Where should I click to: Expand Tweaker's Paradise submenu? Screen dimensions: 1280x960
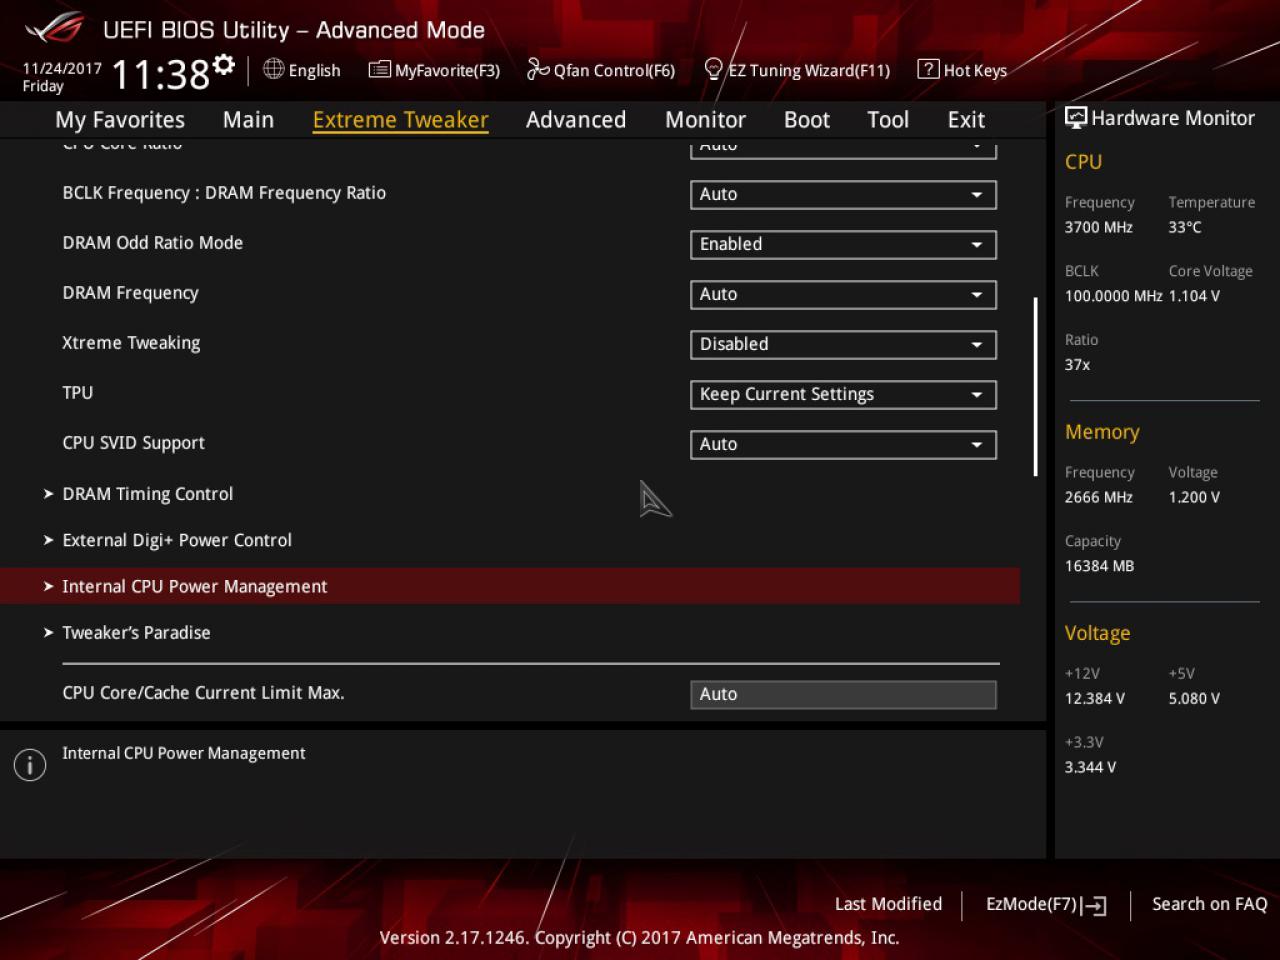point(136,633)
